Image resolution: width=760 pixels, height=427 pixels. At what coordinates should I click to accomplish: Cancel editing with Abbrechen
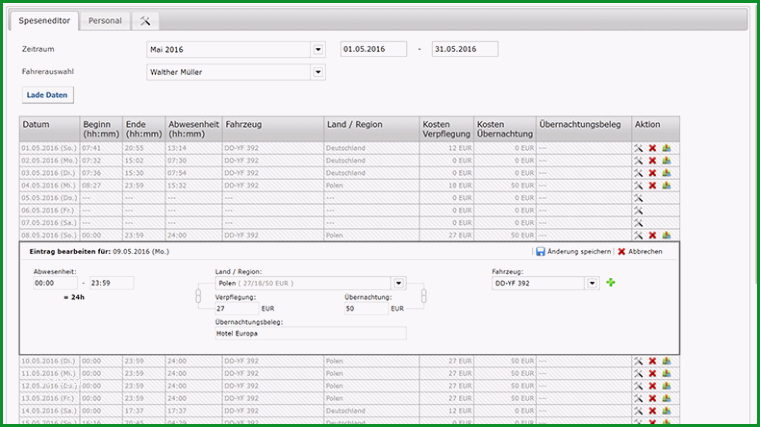coord(640,252)
